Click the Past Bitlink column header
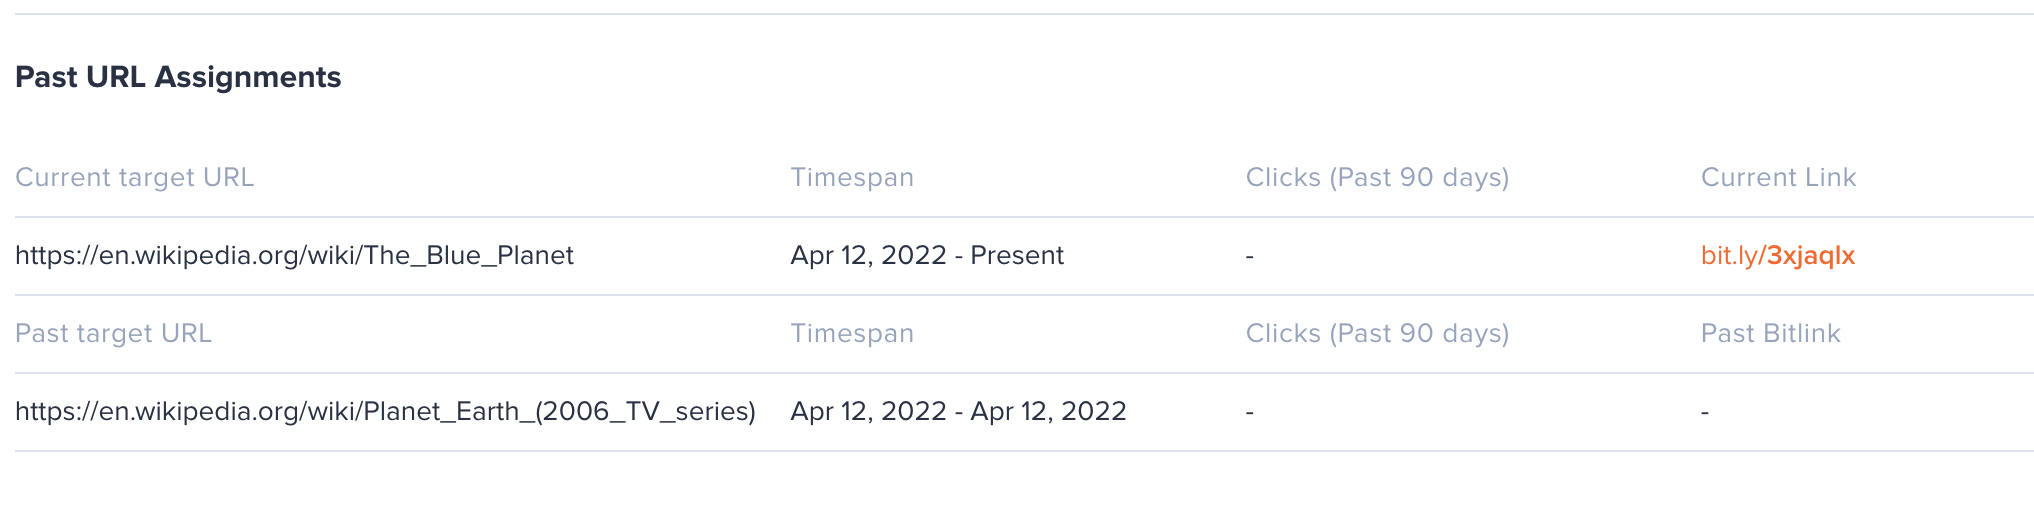The image size is (2034, 526). 1770,333
